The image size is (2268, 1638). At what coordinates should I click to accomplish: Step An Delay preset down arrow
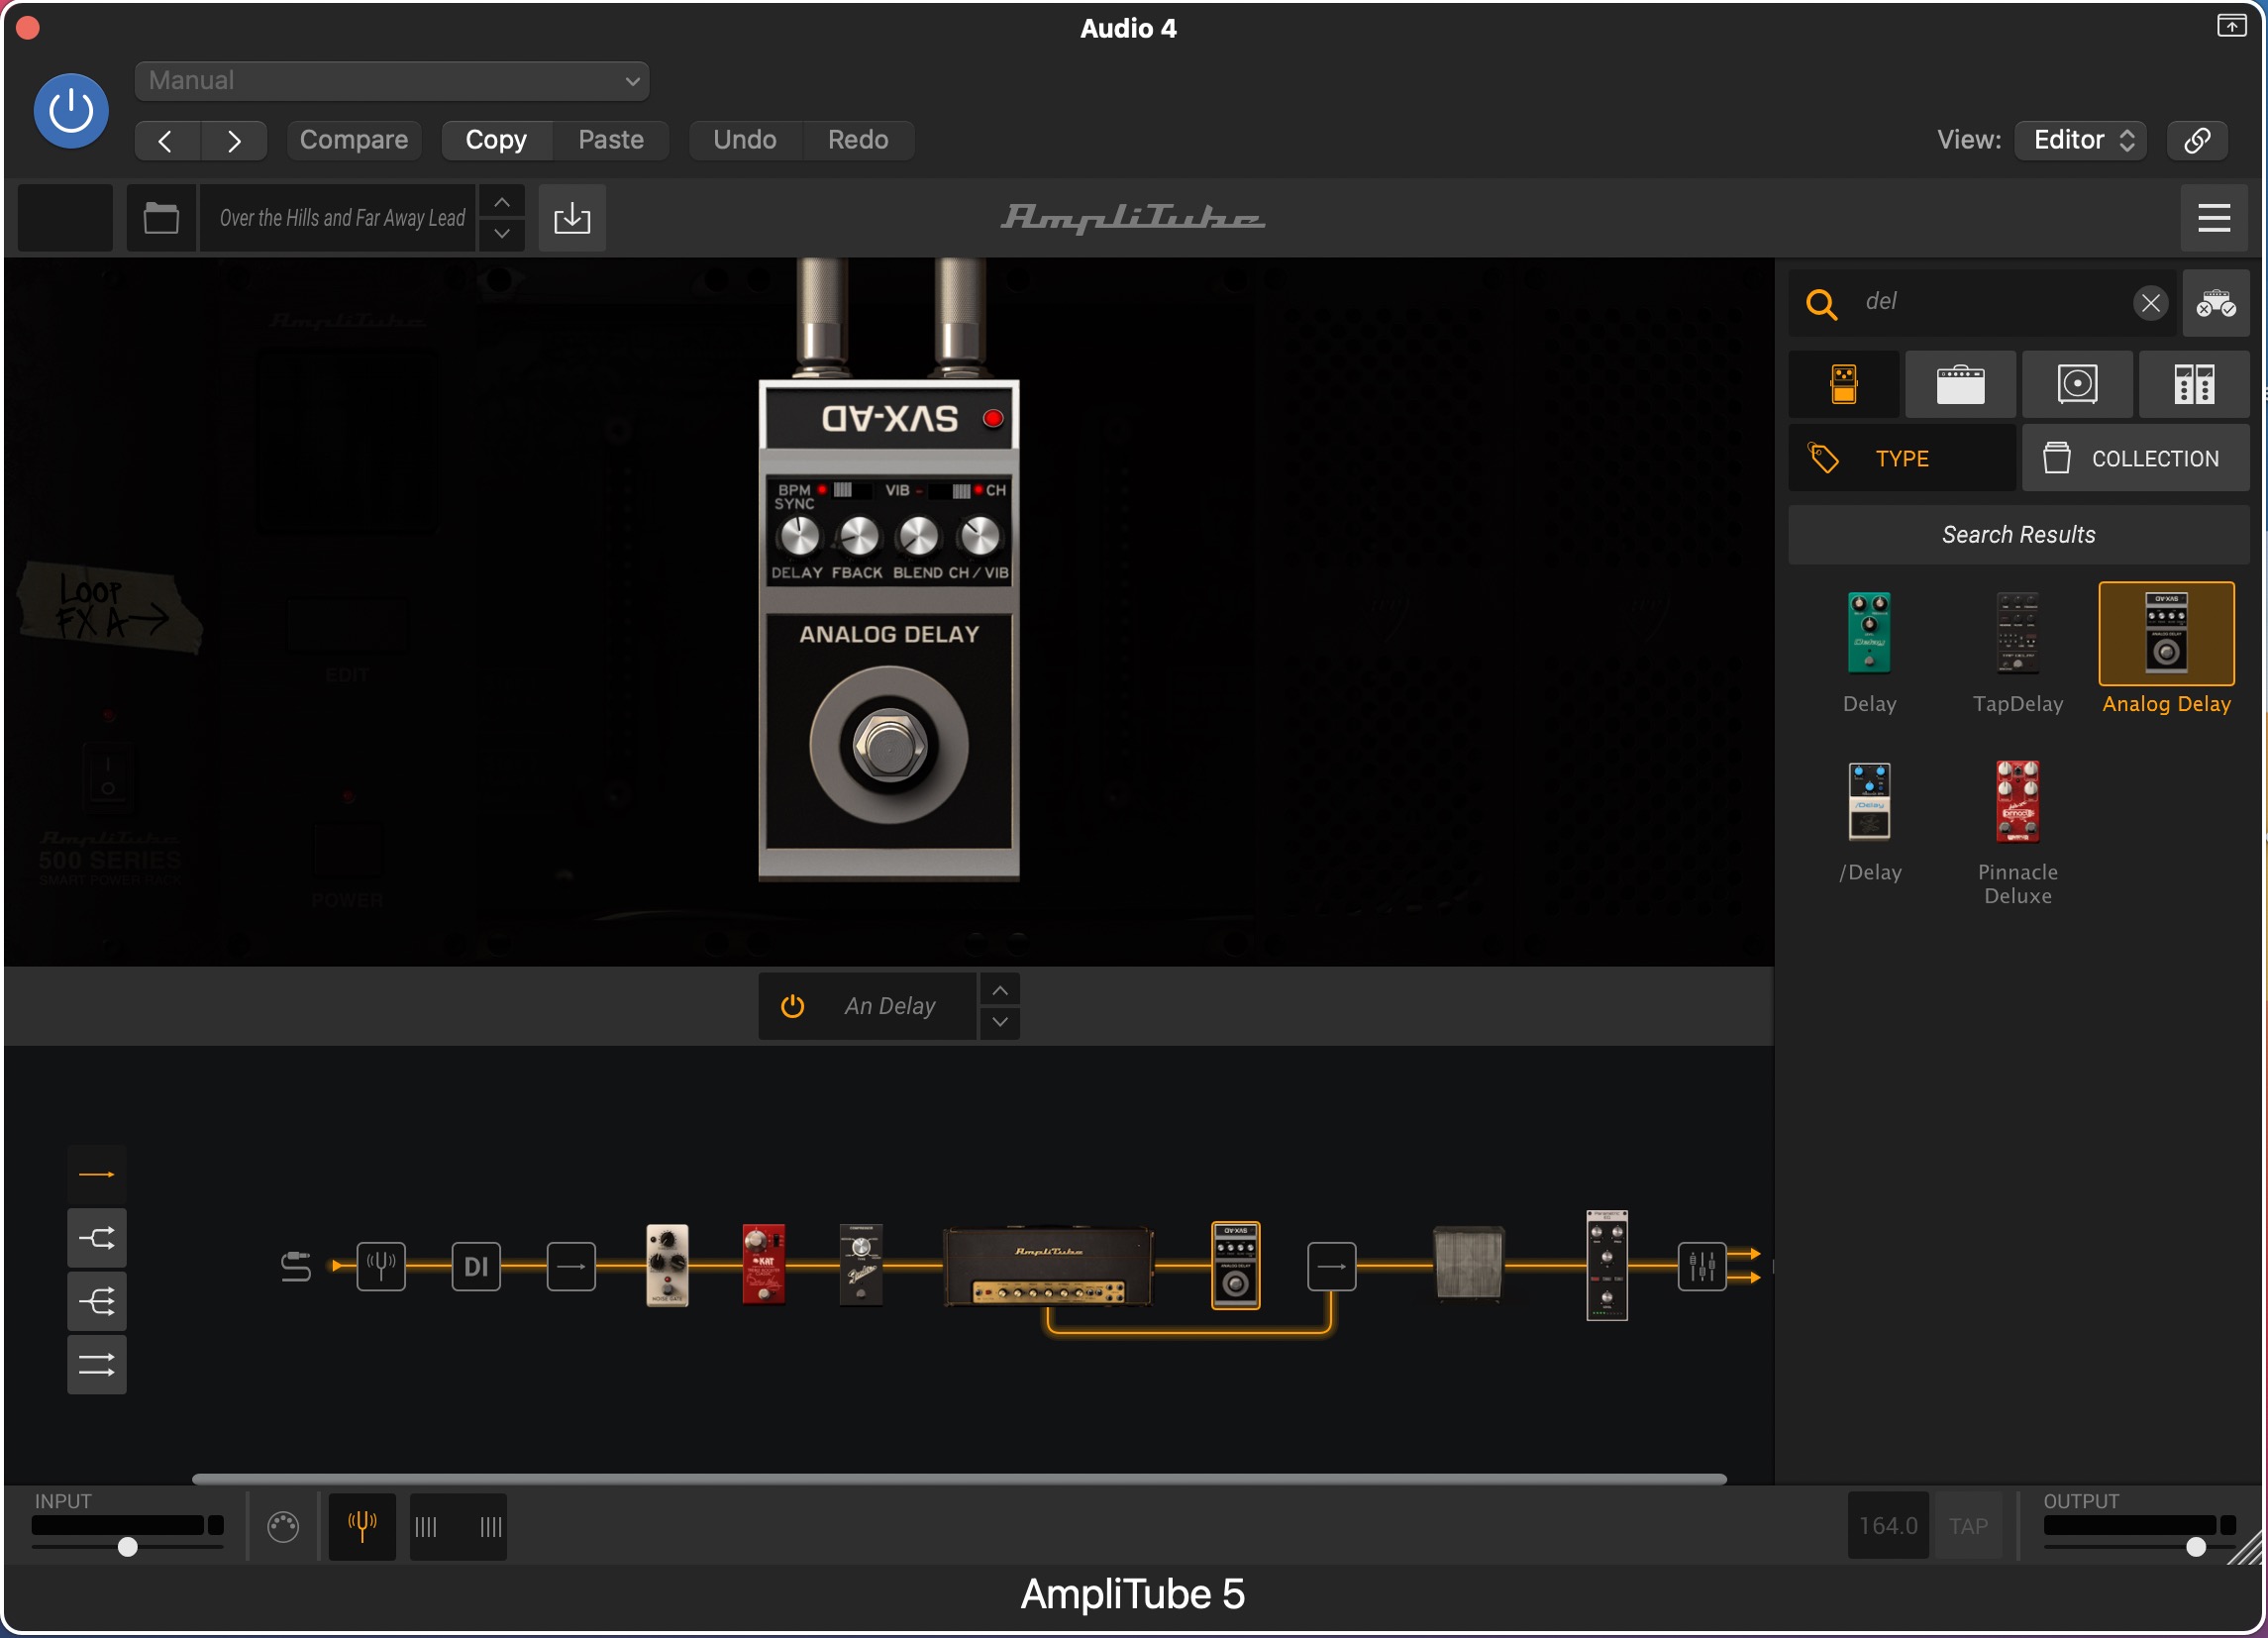pos(1000,1023)
